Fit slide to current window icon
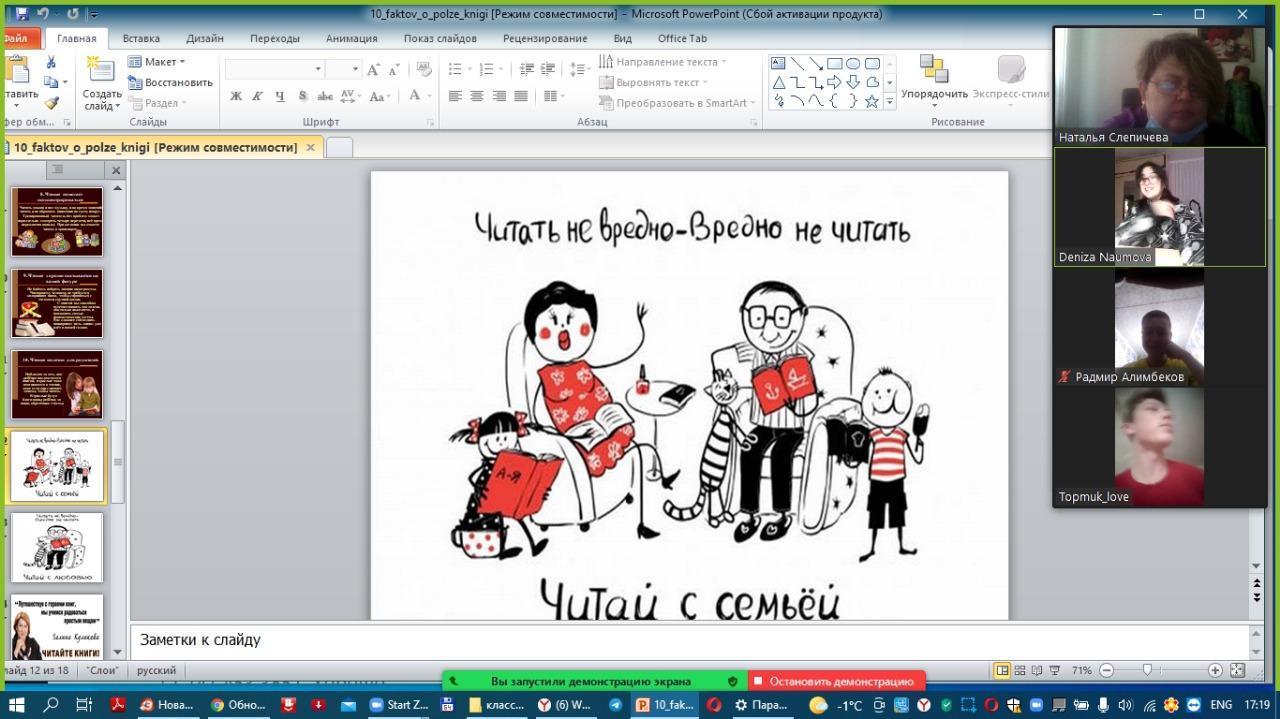 [1237, 670]
